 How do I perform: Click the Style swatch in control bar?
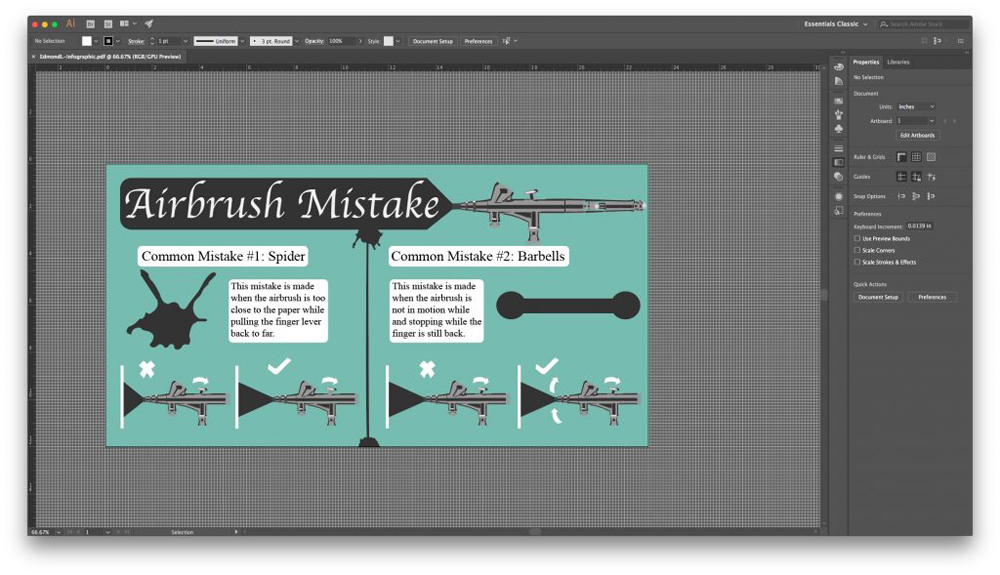pos(388,41)
